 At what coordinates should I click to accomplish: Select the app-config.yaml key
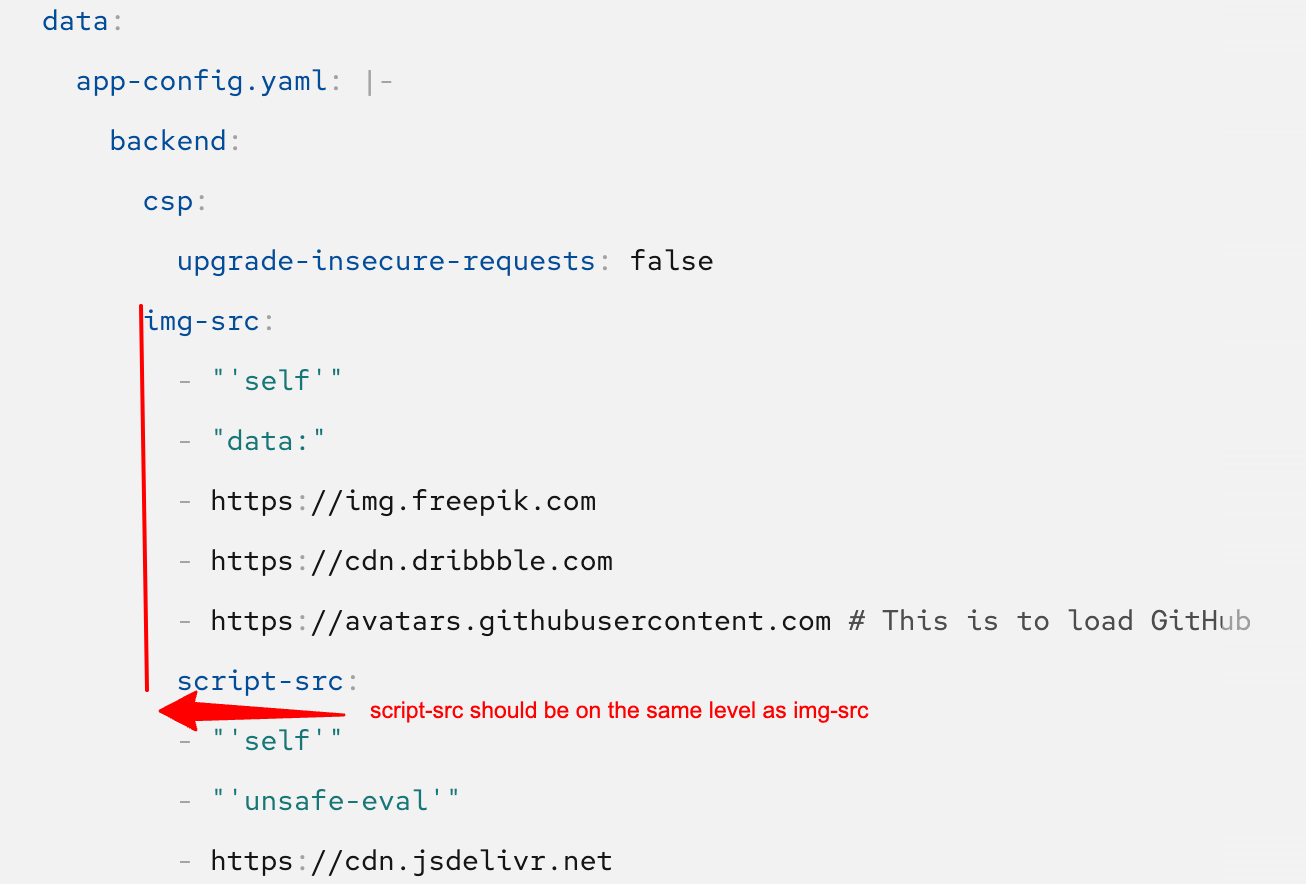[x=202, y=81]
